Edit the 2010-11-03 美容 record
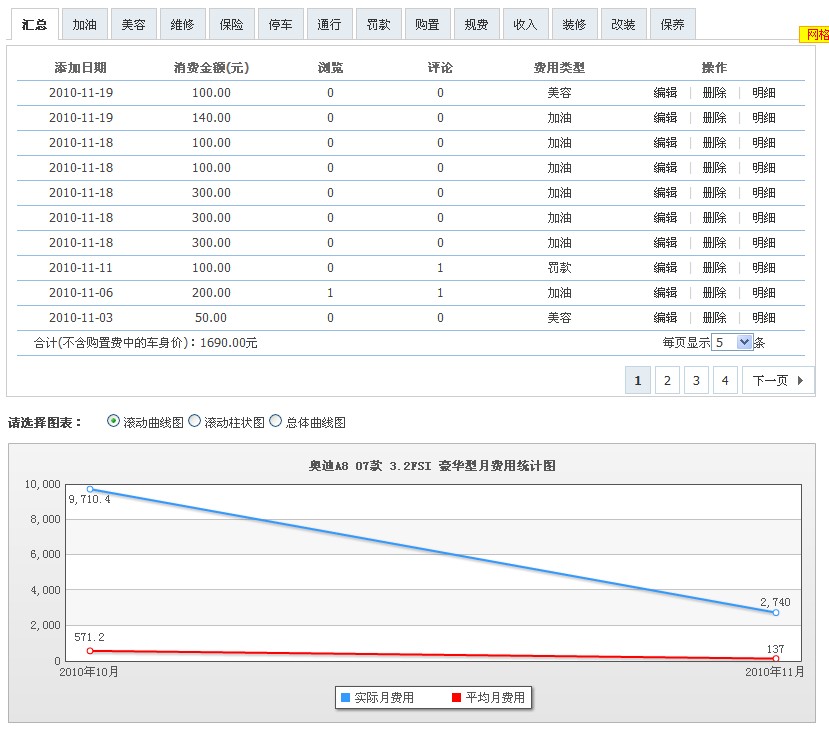 pos(664,317)
